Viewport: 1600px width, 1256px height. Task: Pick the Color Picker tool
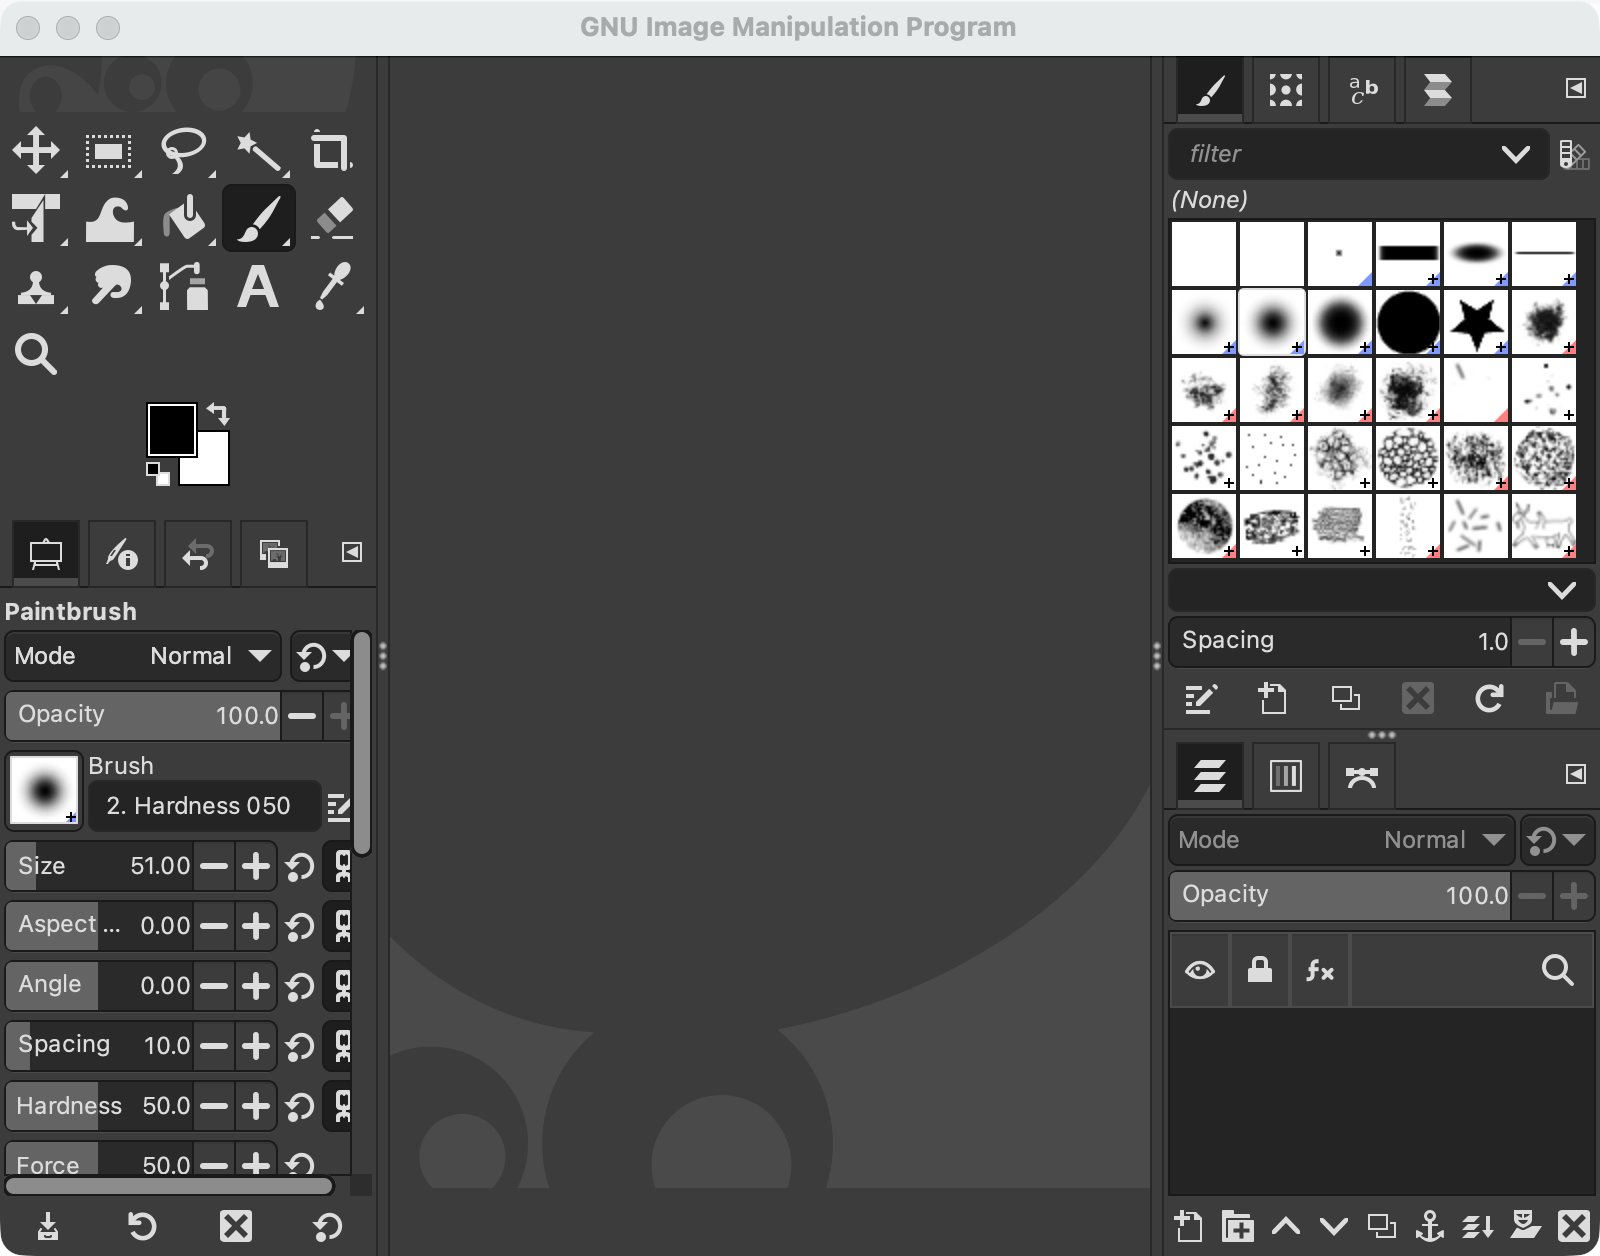334,287
